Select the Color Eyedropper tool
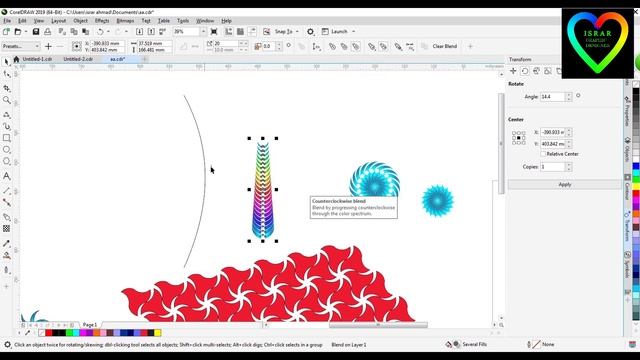Image resolution: width=640 pixels, height=360 pixels. point(7,243)
